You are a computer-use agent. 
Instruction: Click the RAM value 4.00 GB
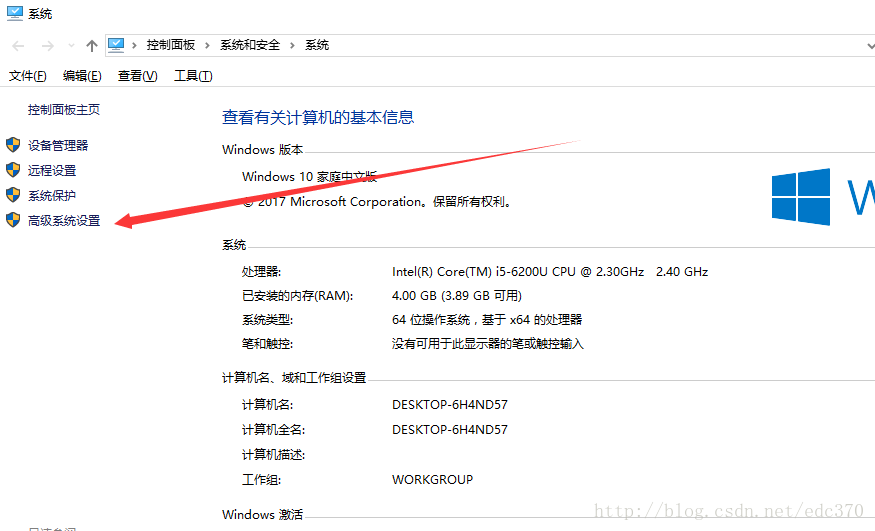(x=457, y=296)
